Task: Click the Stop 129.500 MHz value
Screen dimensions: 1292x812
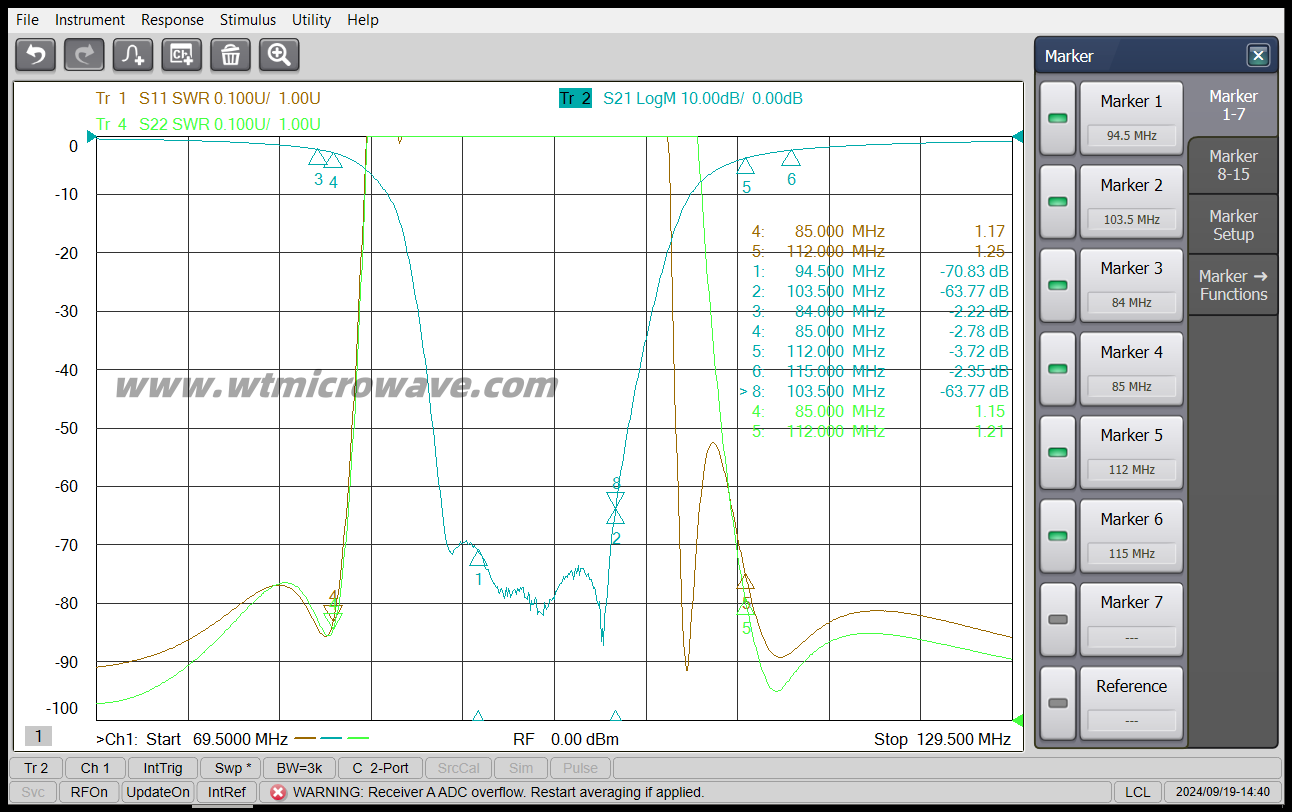Action: [942, 740]
